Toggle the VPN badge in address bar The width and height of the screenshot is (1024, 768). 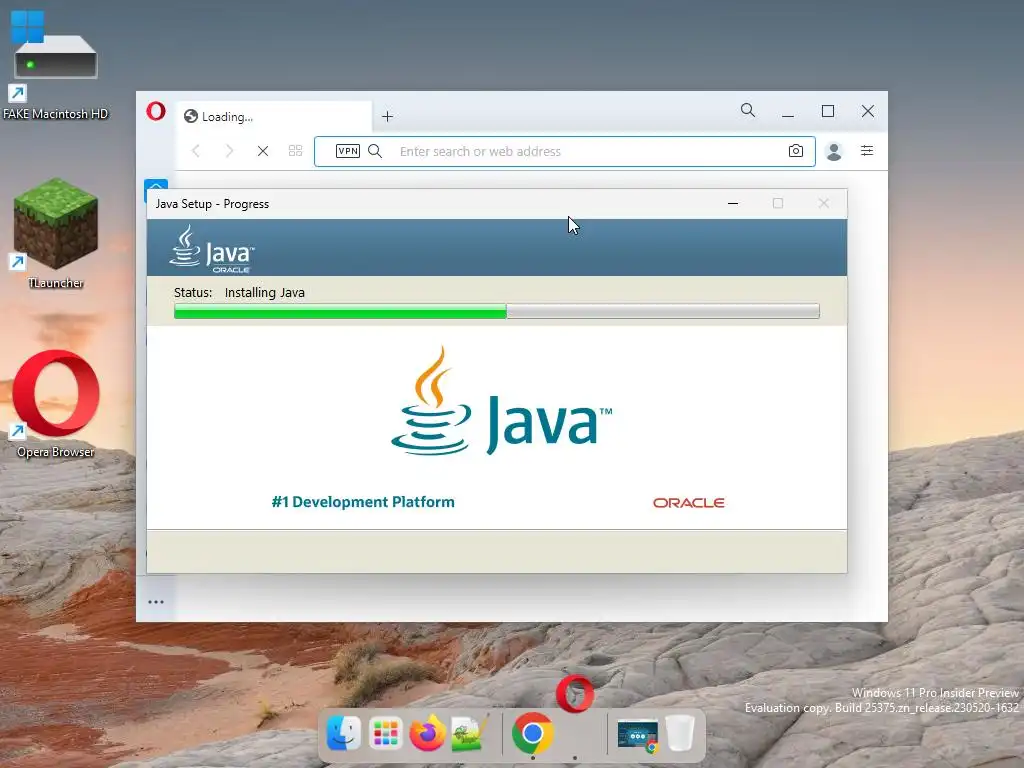pos(347,151)
